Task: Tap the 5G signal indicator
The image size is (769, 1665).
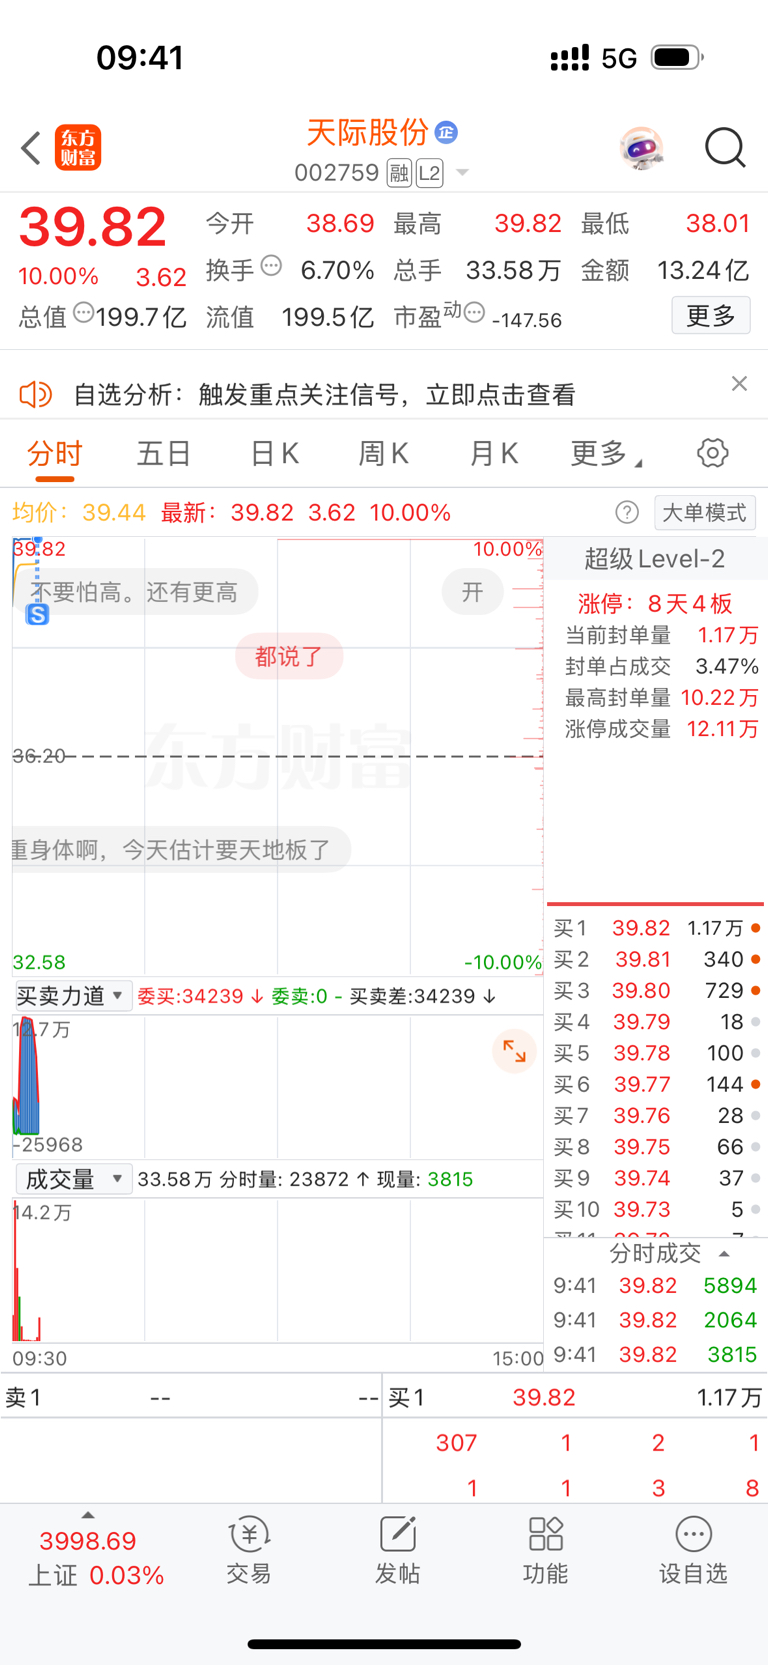Action: click(619, 58)
